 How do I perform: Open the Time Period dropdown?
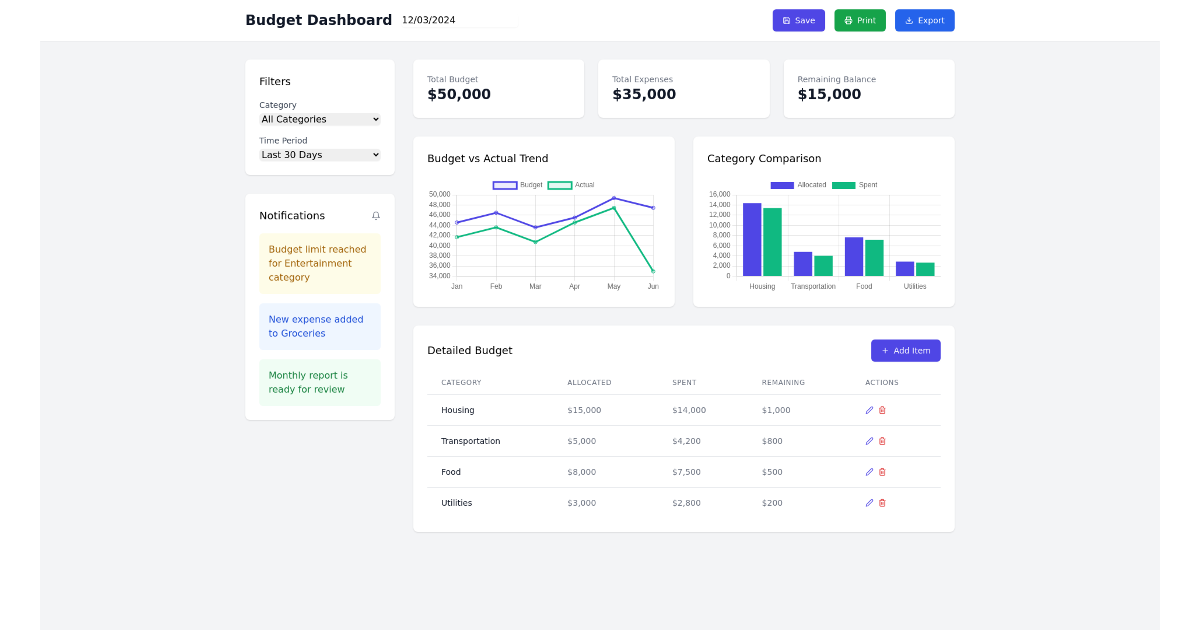tap(320, 154)
